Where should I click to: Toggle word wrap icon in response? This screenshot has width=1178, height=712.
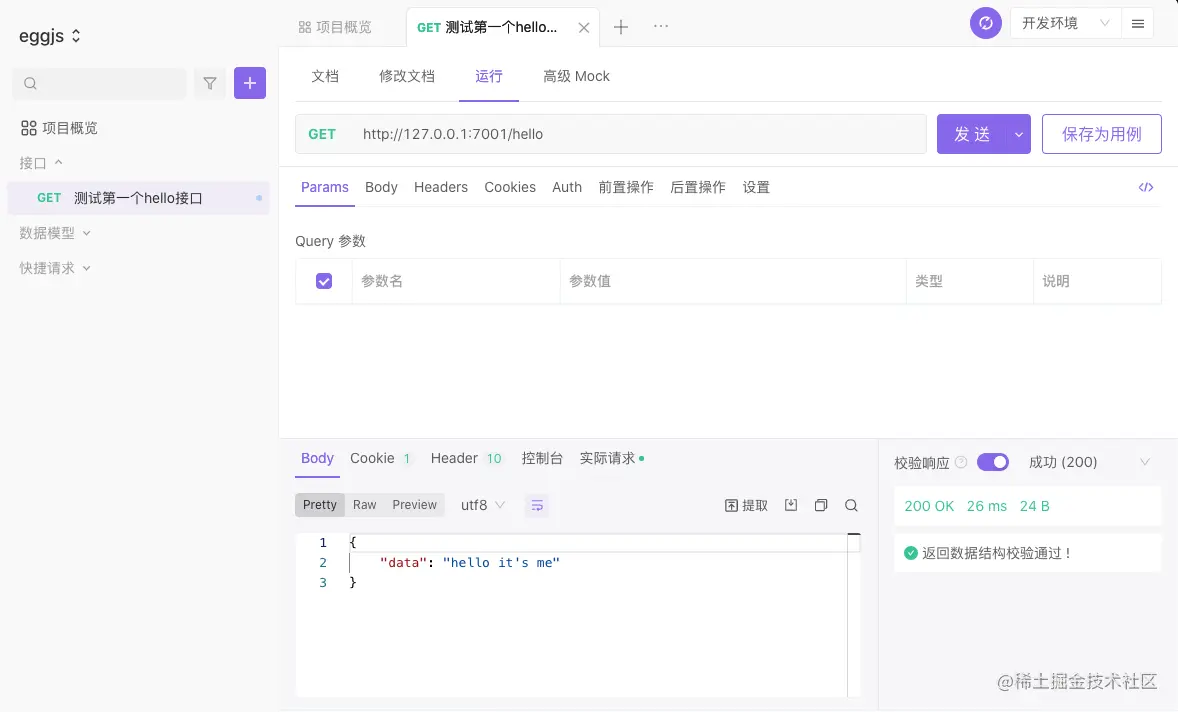[537, 505]
